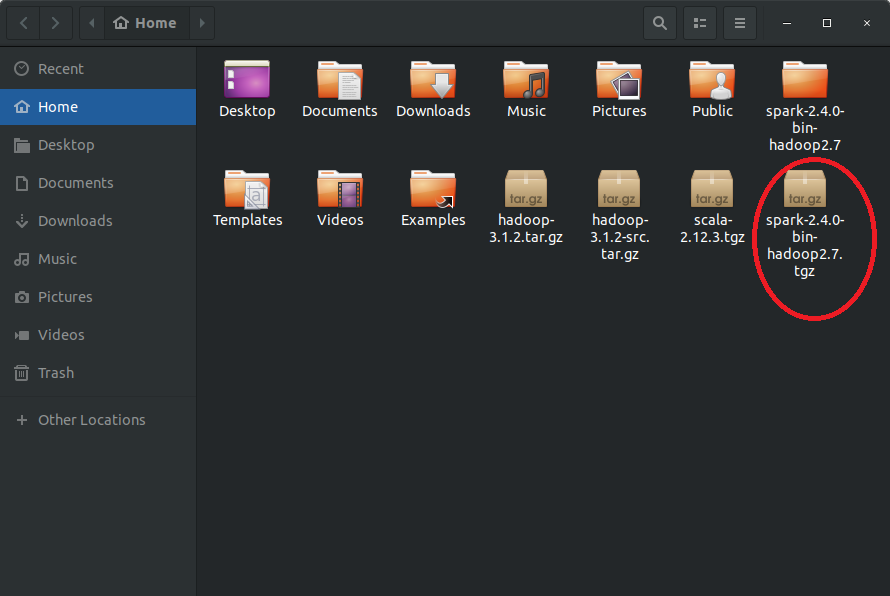This screenshot has width=890, height=596.
Task: Select Home in the sidebar
Action: click(x=98, y=107)
